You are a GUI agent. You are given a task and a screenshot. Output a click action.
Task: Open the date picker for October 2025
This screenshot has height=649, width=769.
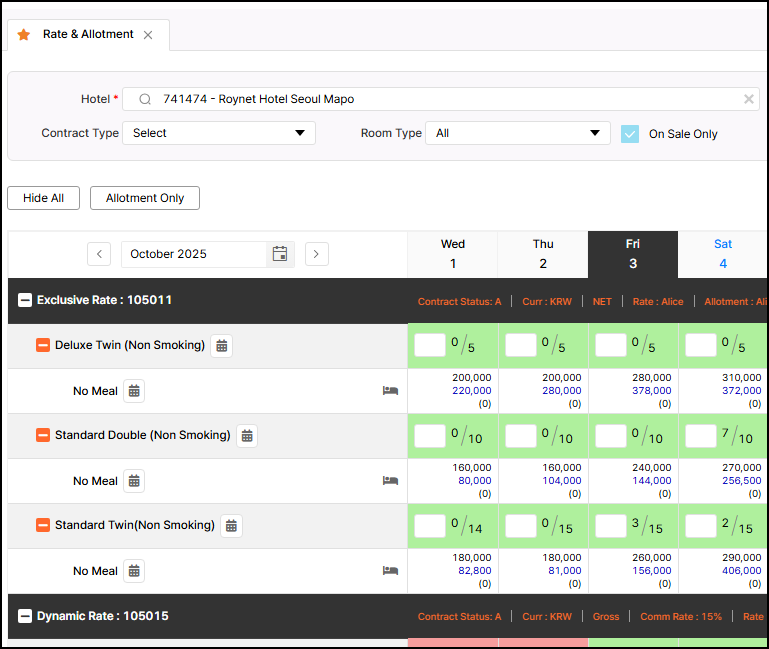pos(280,254)
